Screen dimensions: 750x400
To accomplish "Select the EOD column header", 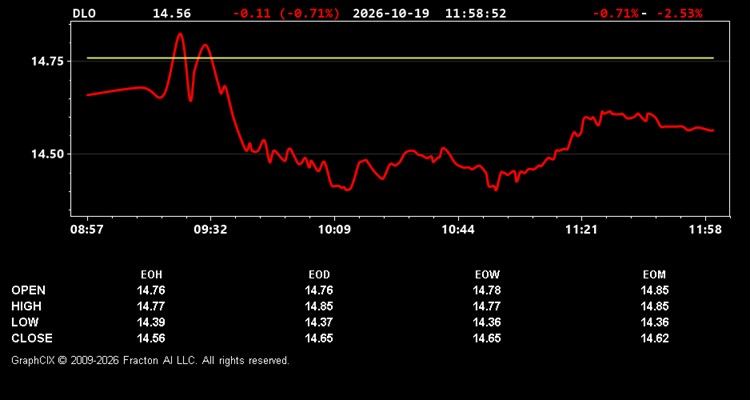I will tap(319, 275).
